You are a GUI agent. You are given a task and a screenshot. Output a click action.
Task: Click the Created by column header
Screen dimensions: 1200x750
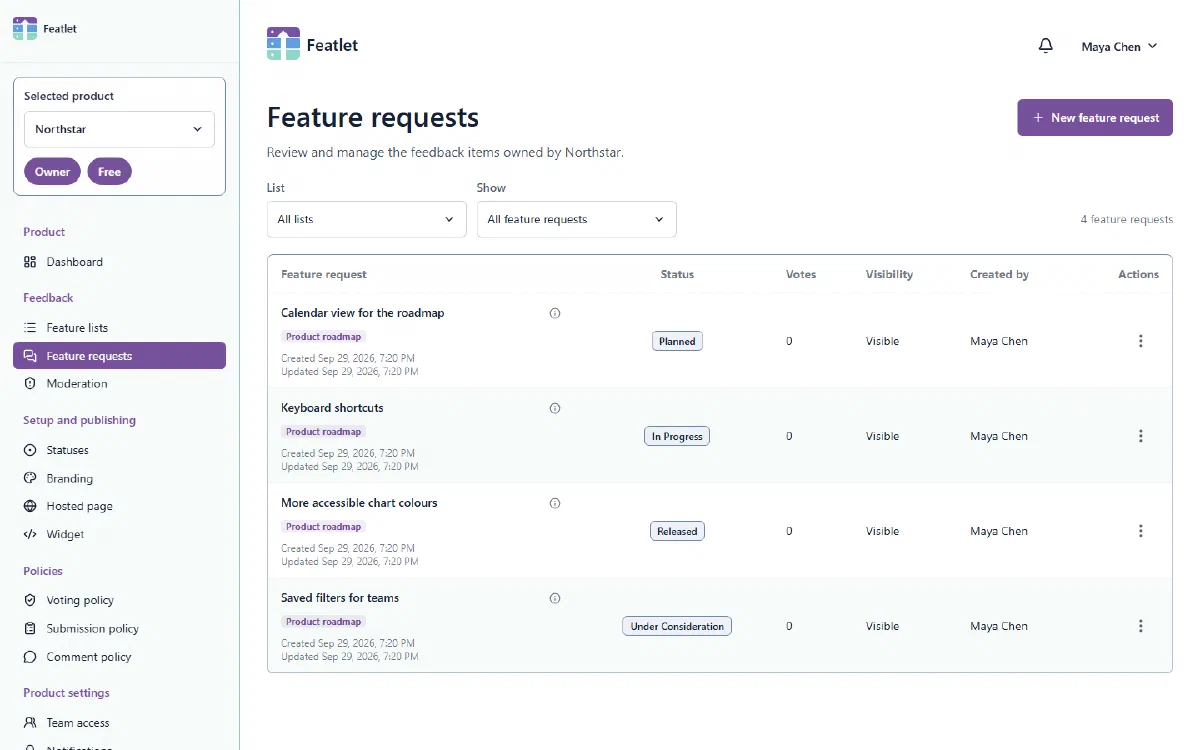(x=999, y=274)
